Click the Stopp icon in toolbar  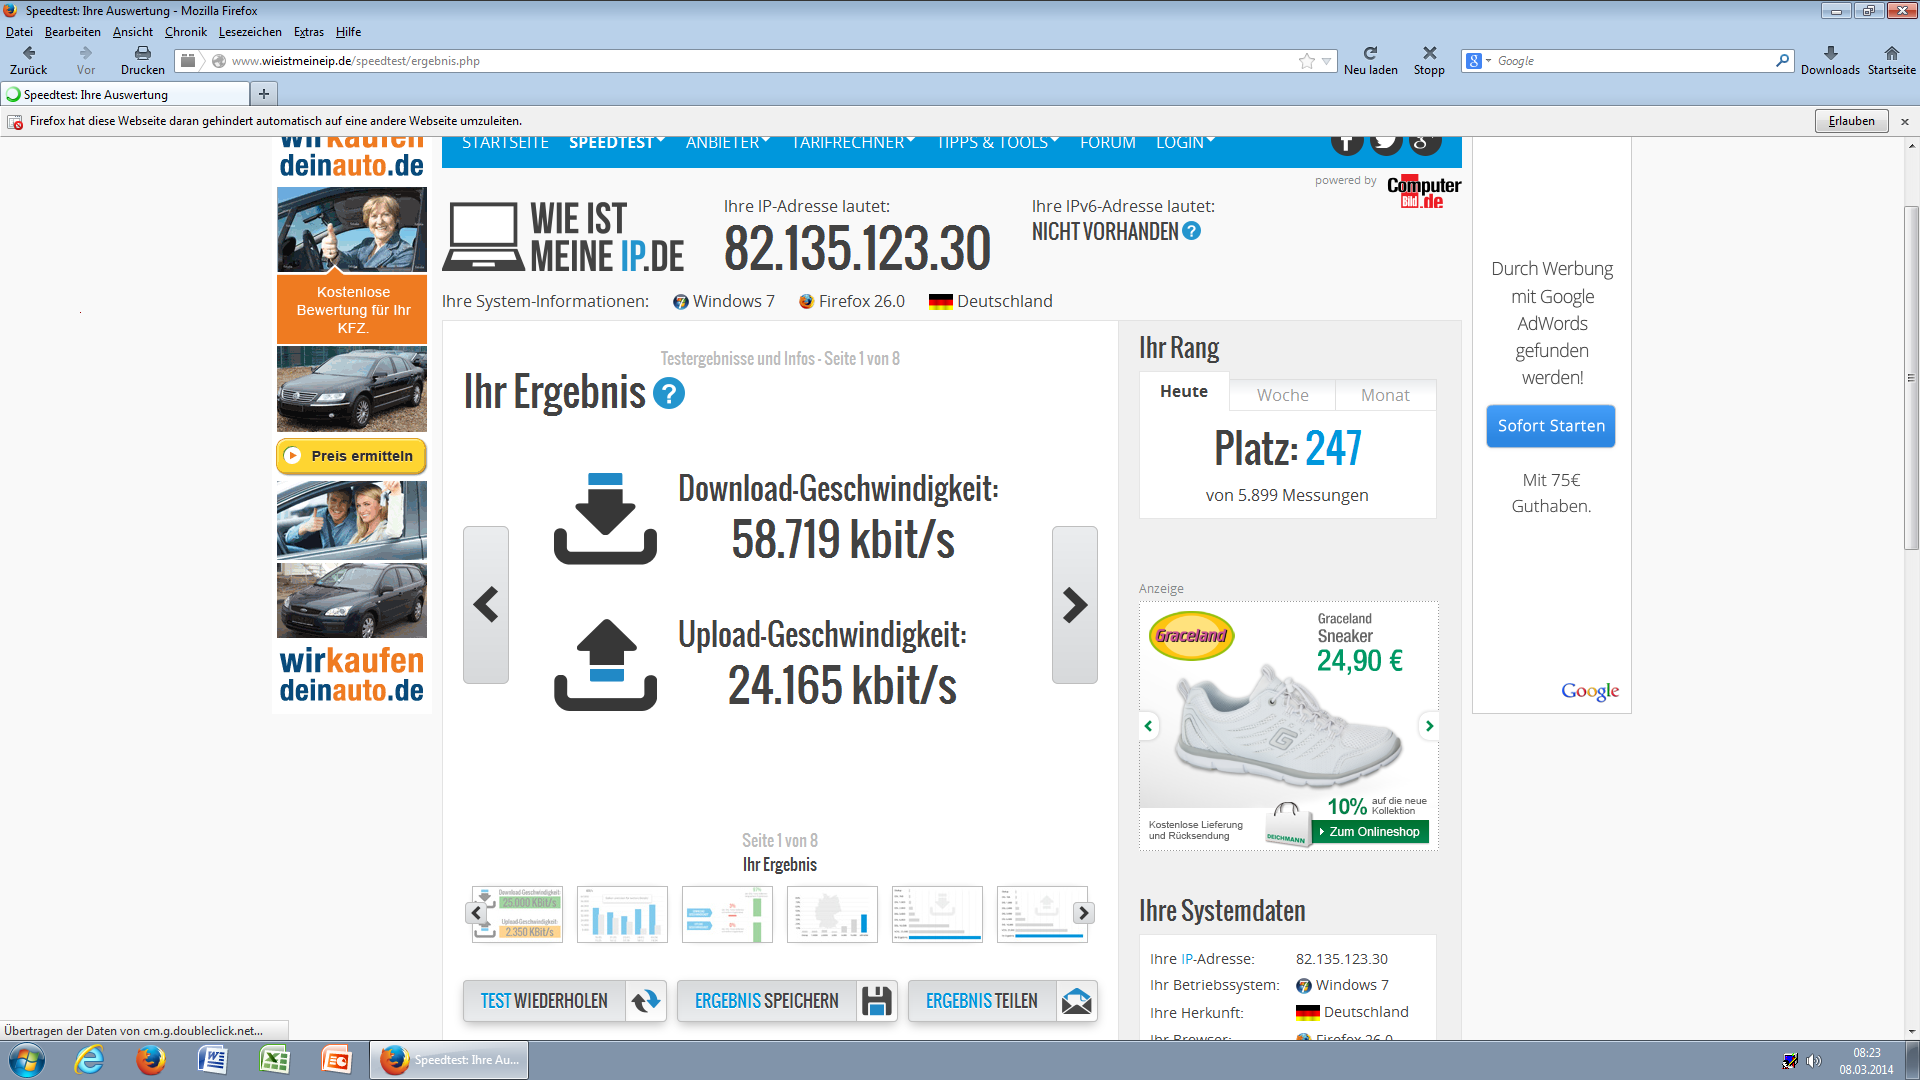pyautogui.click(x=1429, y=53)
